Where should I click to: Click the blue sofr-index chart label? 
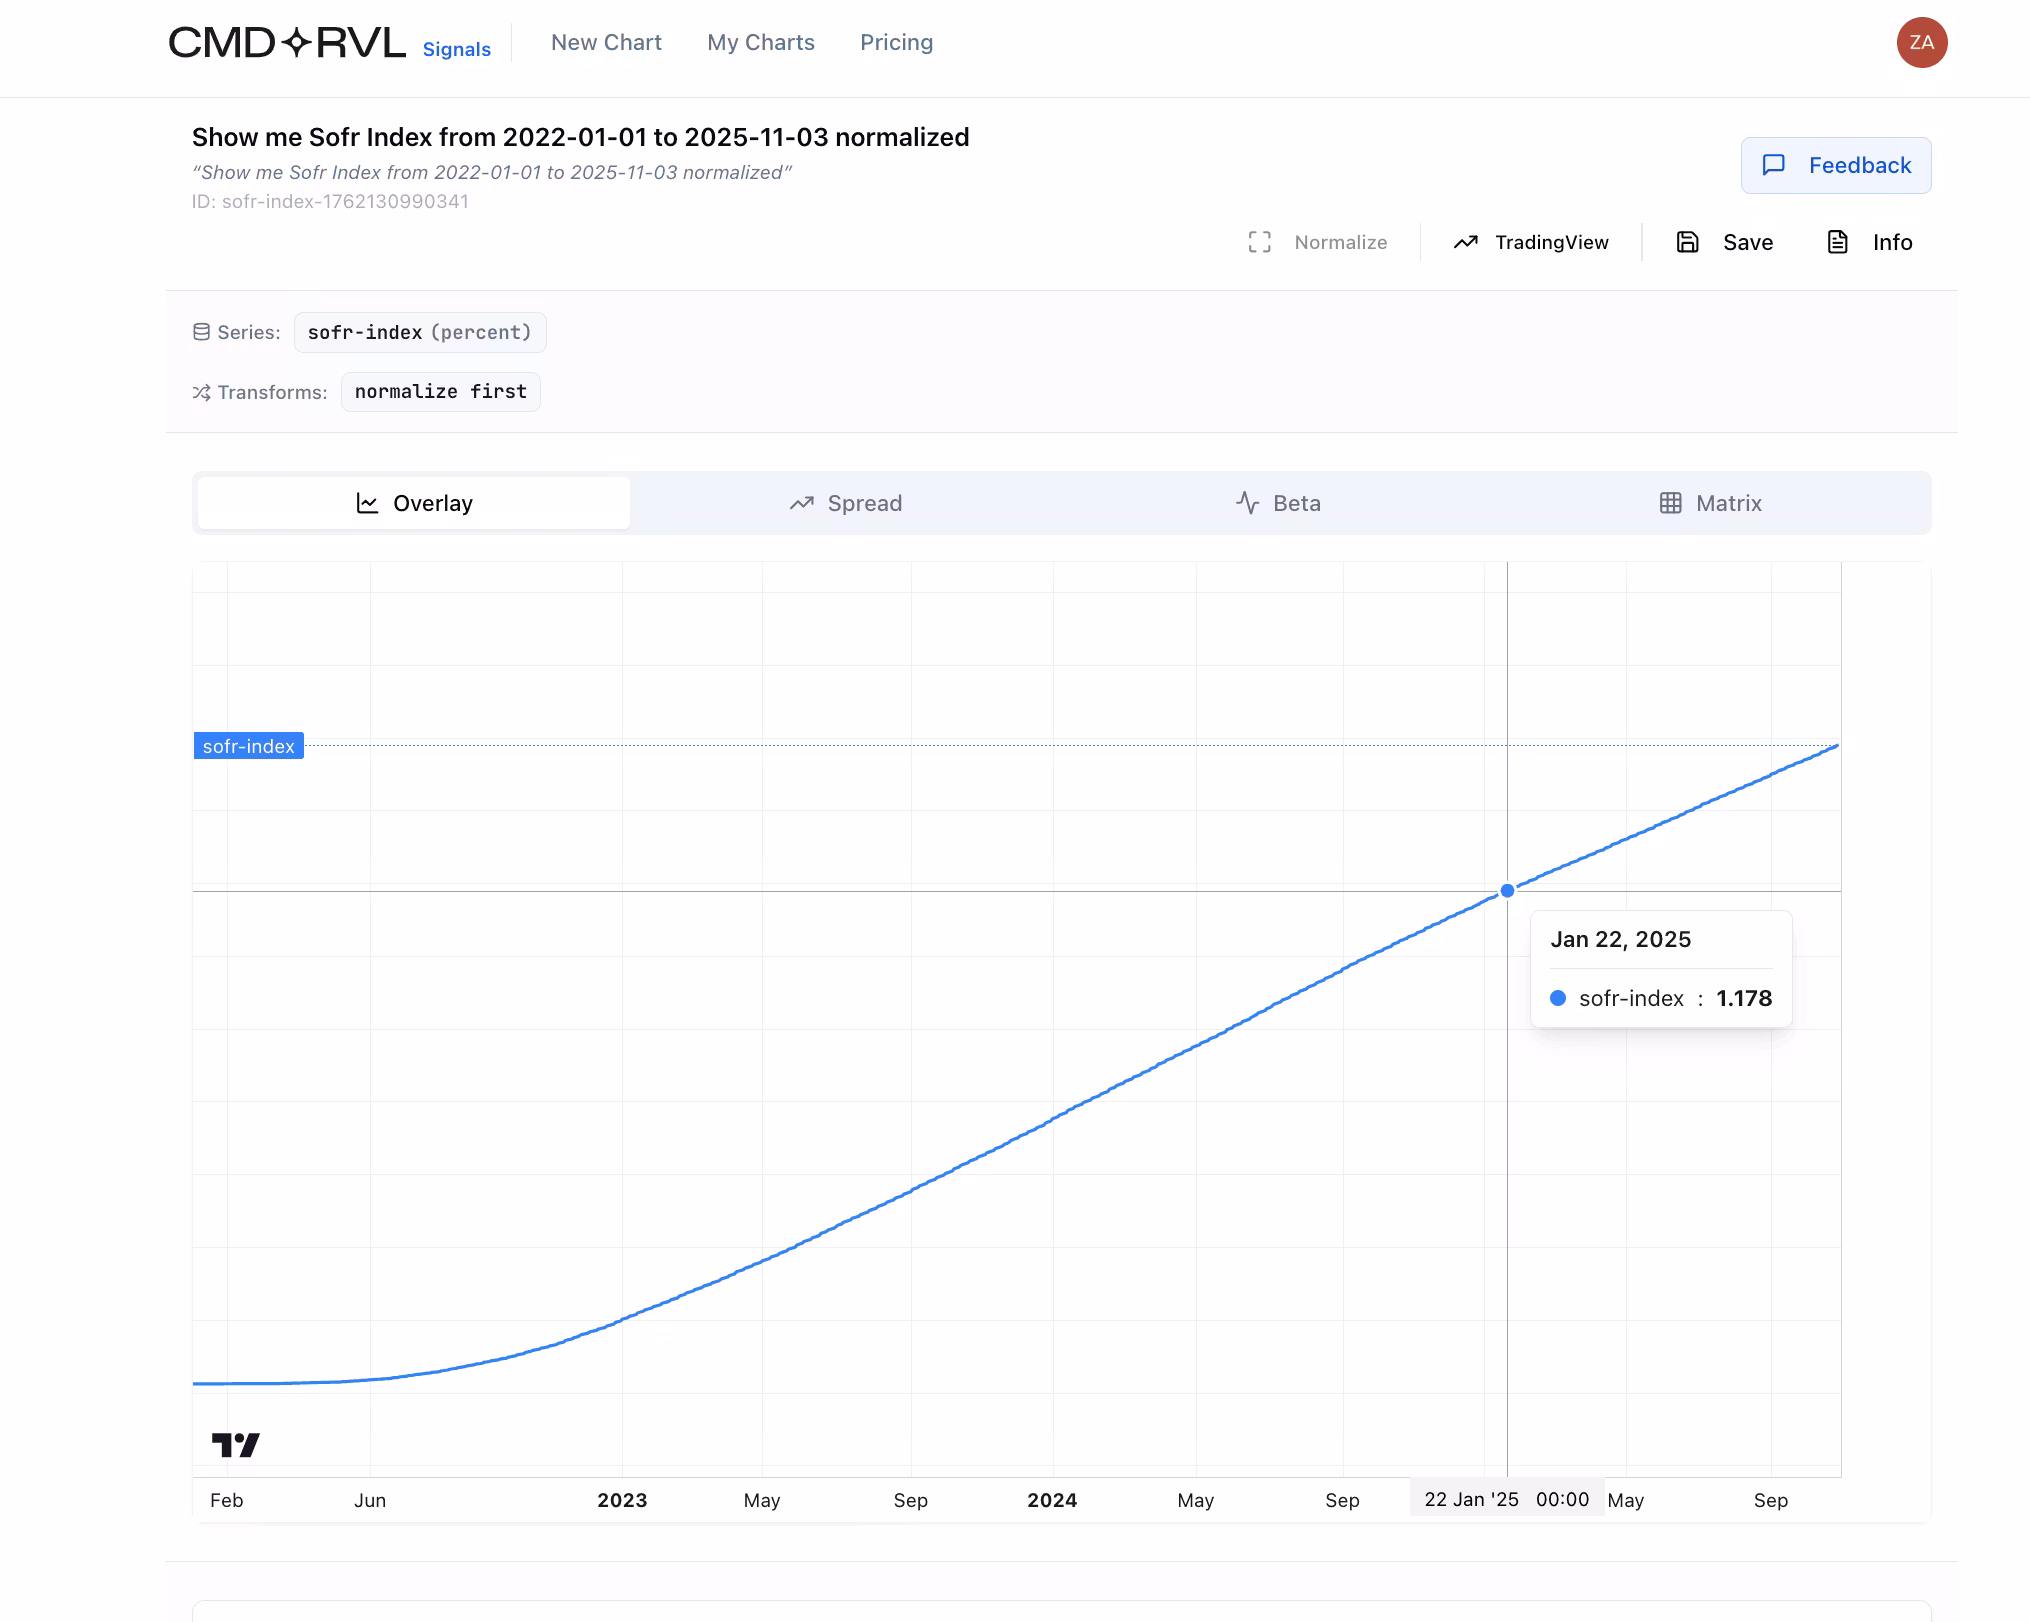pos(248,746)
